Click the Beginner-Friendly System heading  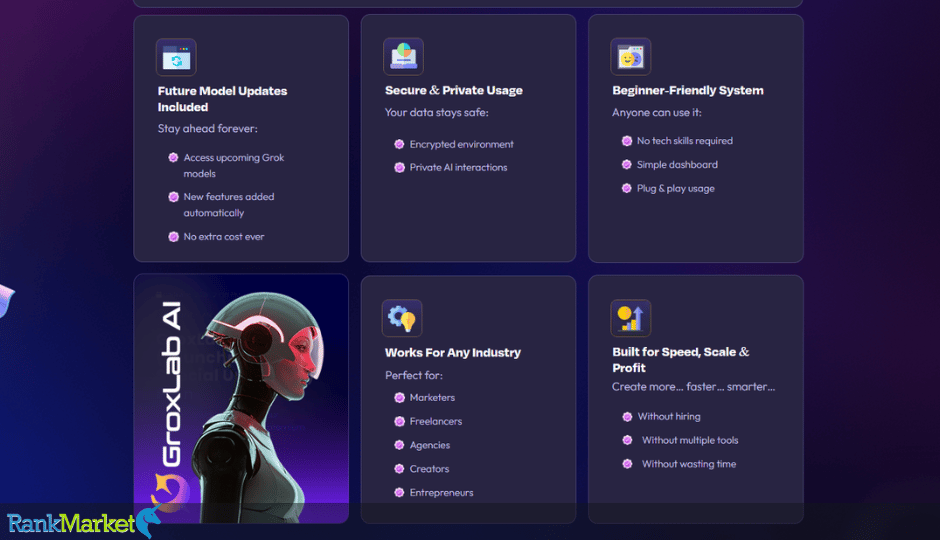point(688,90)
